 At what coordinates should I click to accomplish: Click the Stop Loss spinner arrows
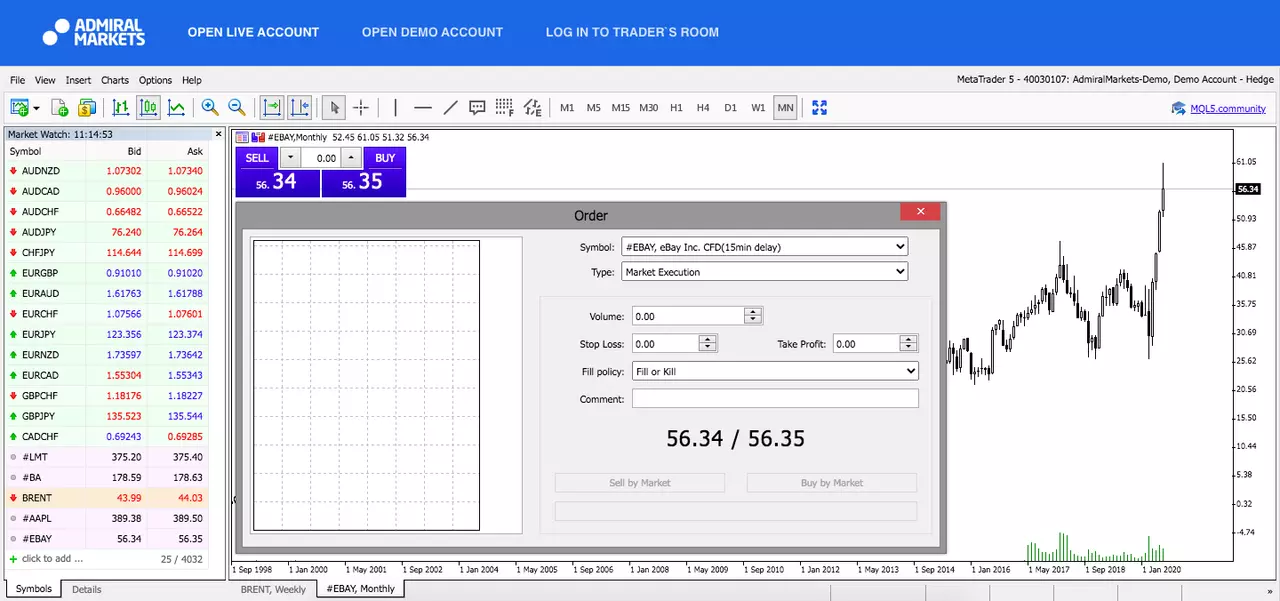point(708,344)
